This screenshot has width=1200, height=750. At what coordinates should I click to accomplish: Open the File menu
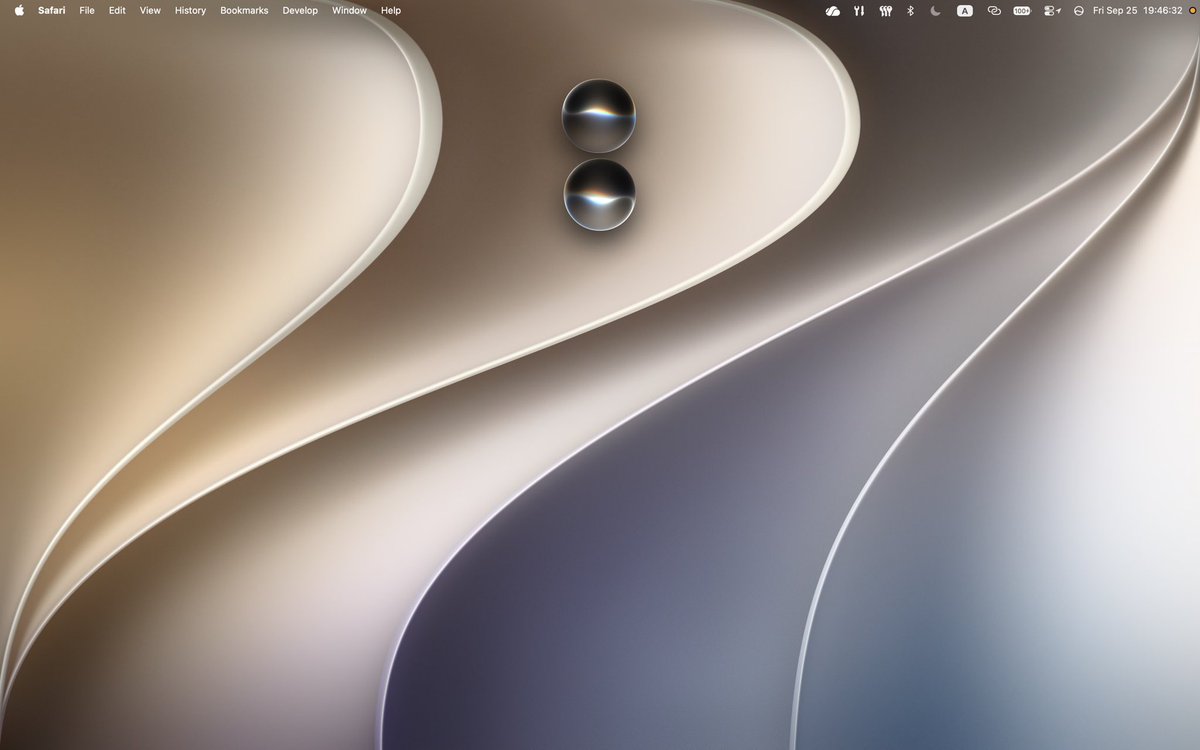click(x=87, y=10)
